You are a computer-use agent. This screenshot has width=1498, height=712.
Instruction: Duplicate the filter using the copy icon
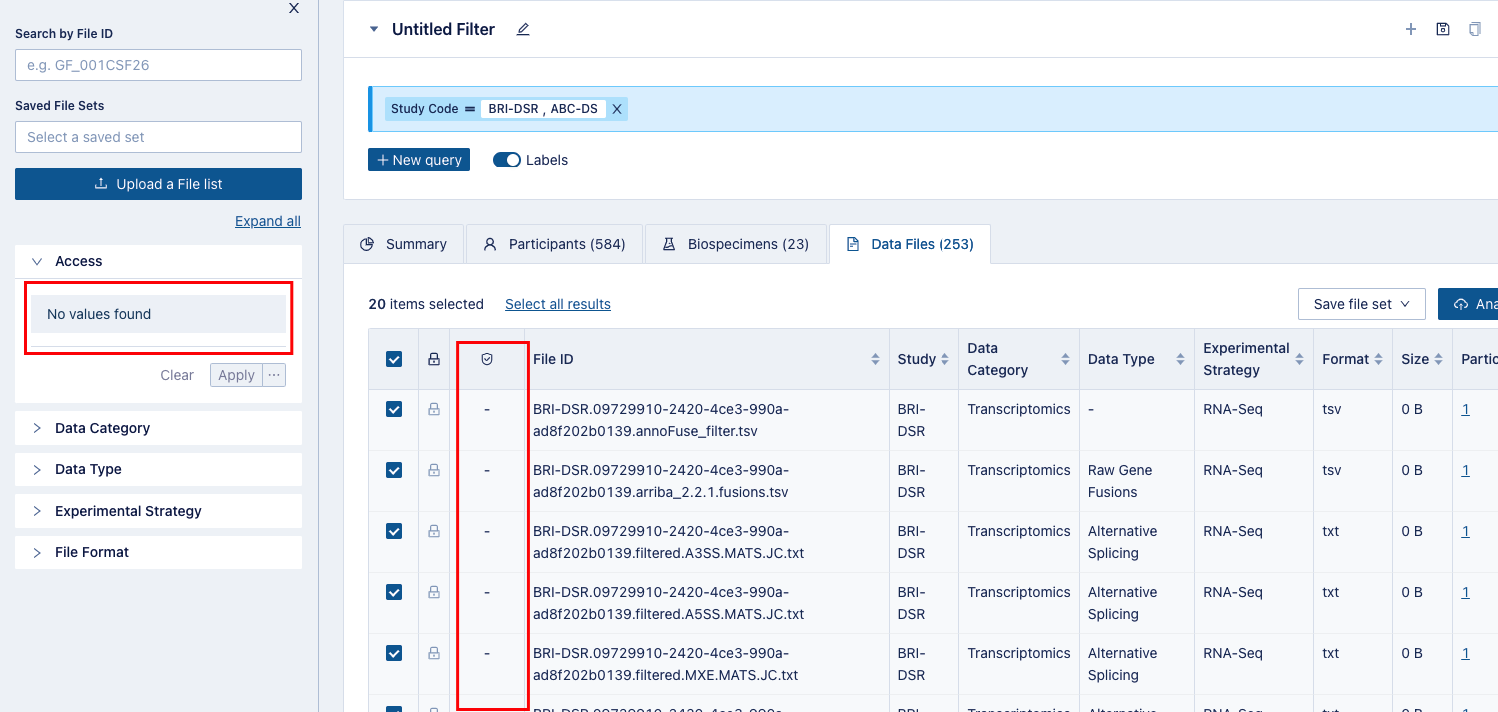pyautogui.click(x=1475, y=28)
